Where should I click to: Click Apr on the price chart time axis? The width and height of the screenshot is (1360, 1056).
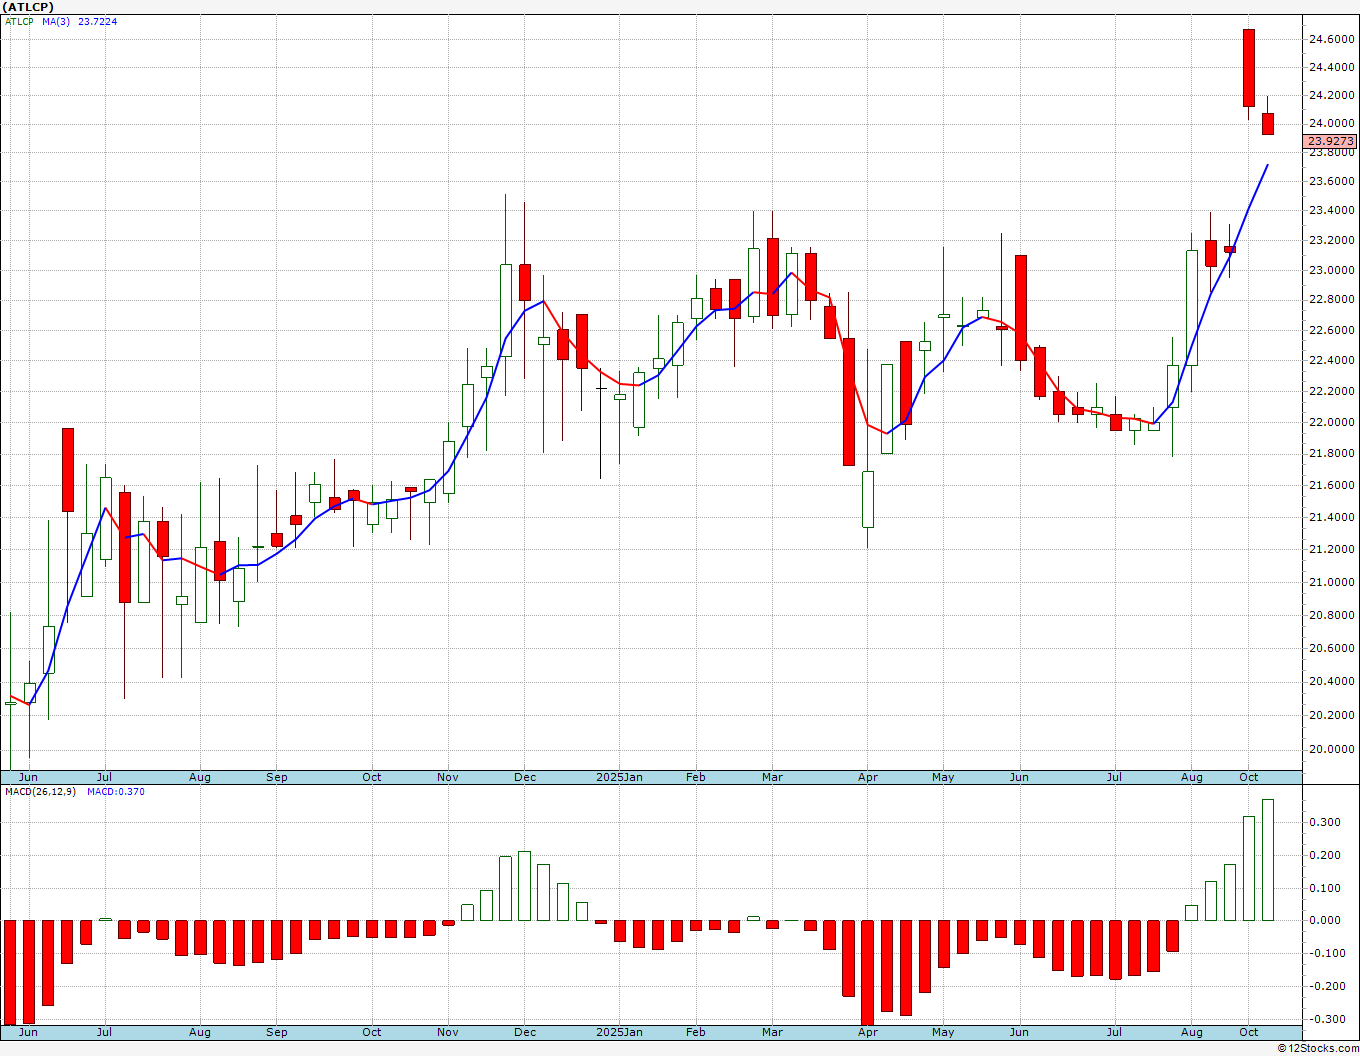click(868, 777)
